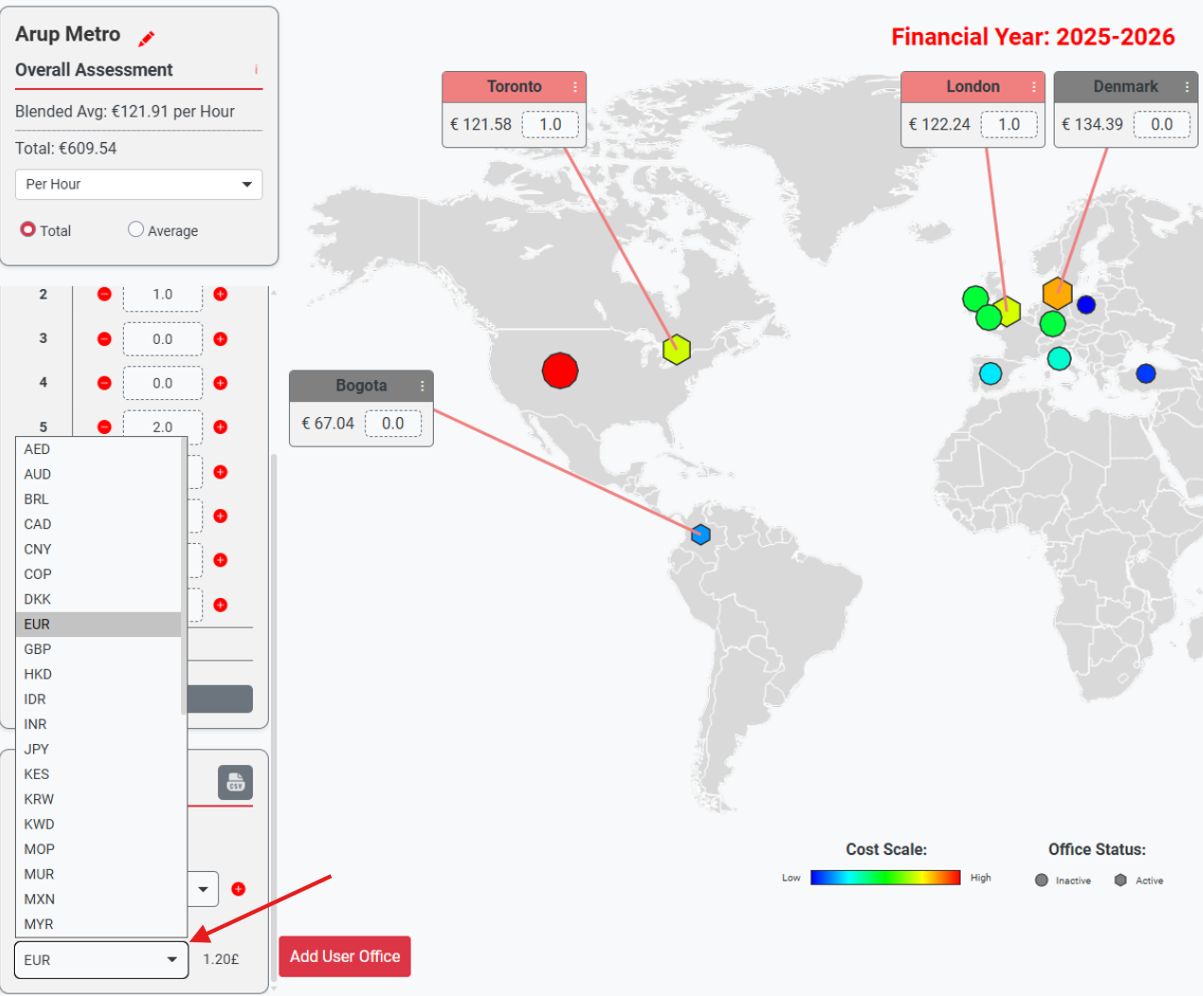Click the red minus button for row 2
This screenshot has height=996, width=1203.
[104, 294]
